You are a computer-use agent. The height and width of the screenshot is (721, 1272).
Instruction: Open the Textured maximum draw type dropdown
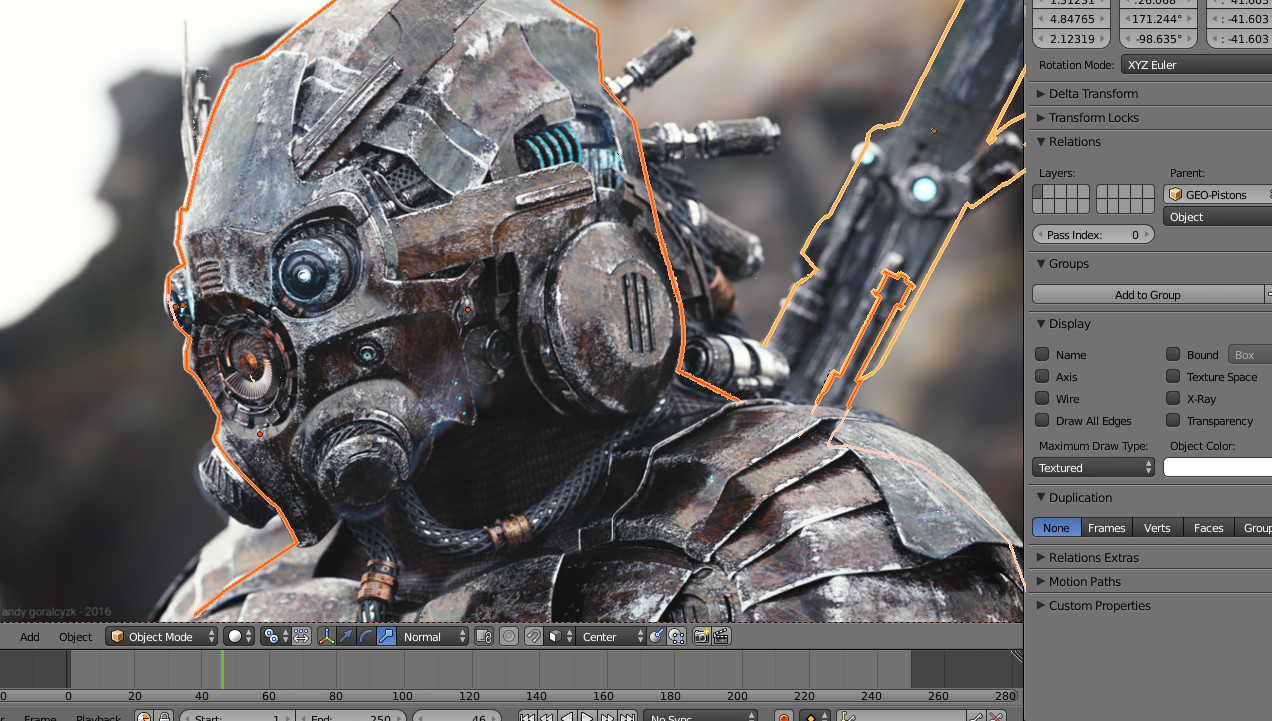(1093, 467)
